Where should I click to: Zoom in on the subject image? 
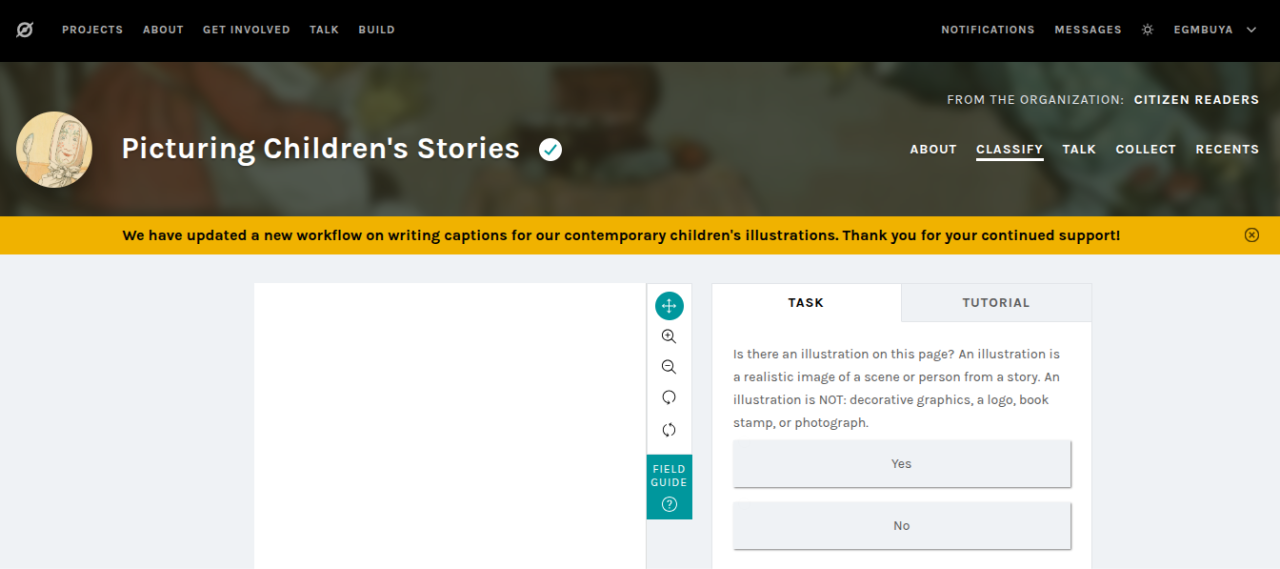pyautogui.click(x=669, y=337)
